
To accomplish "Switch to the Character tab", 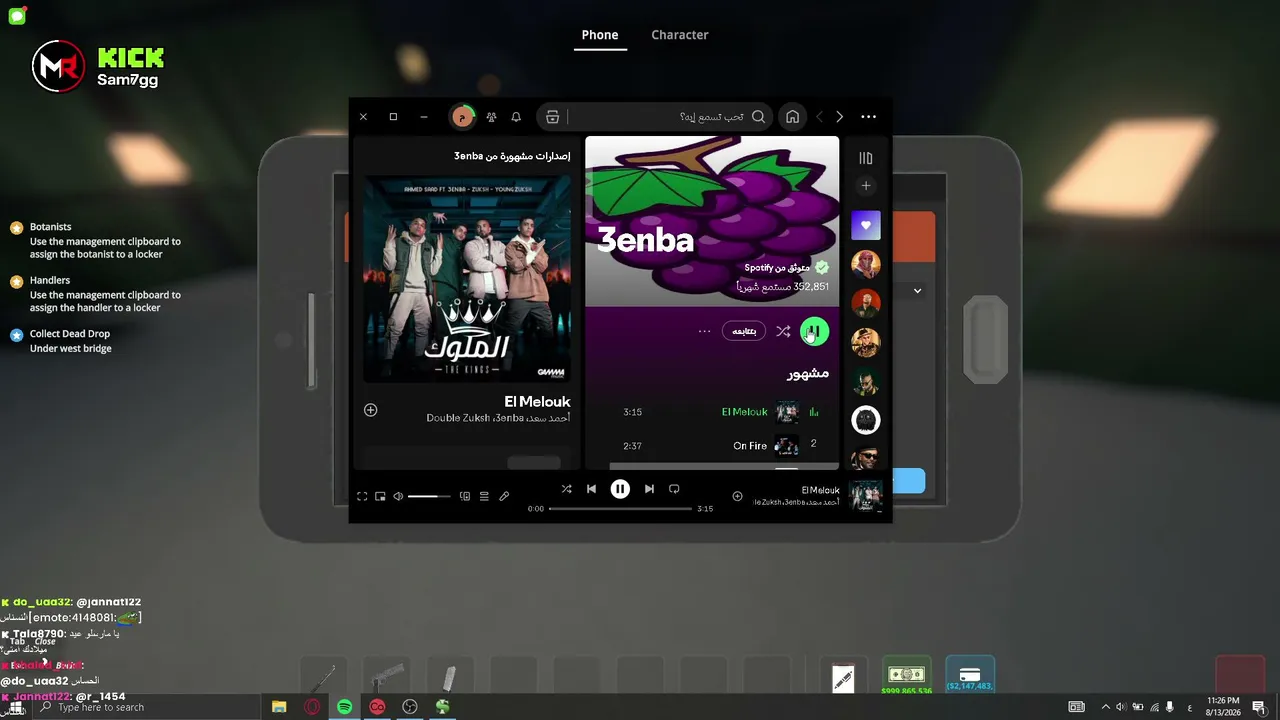I will [680, 35].
